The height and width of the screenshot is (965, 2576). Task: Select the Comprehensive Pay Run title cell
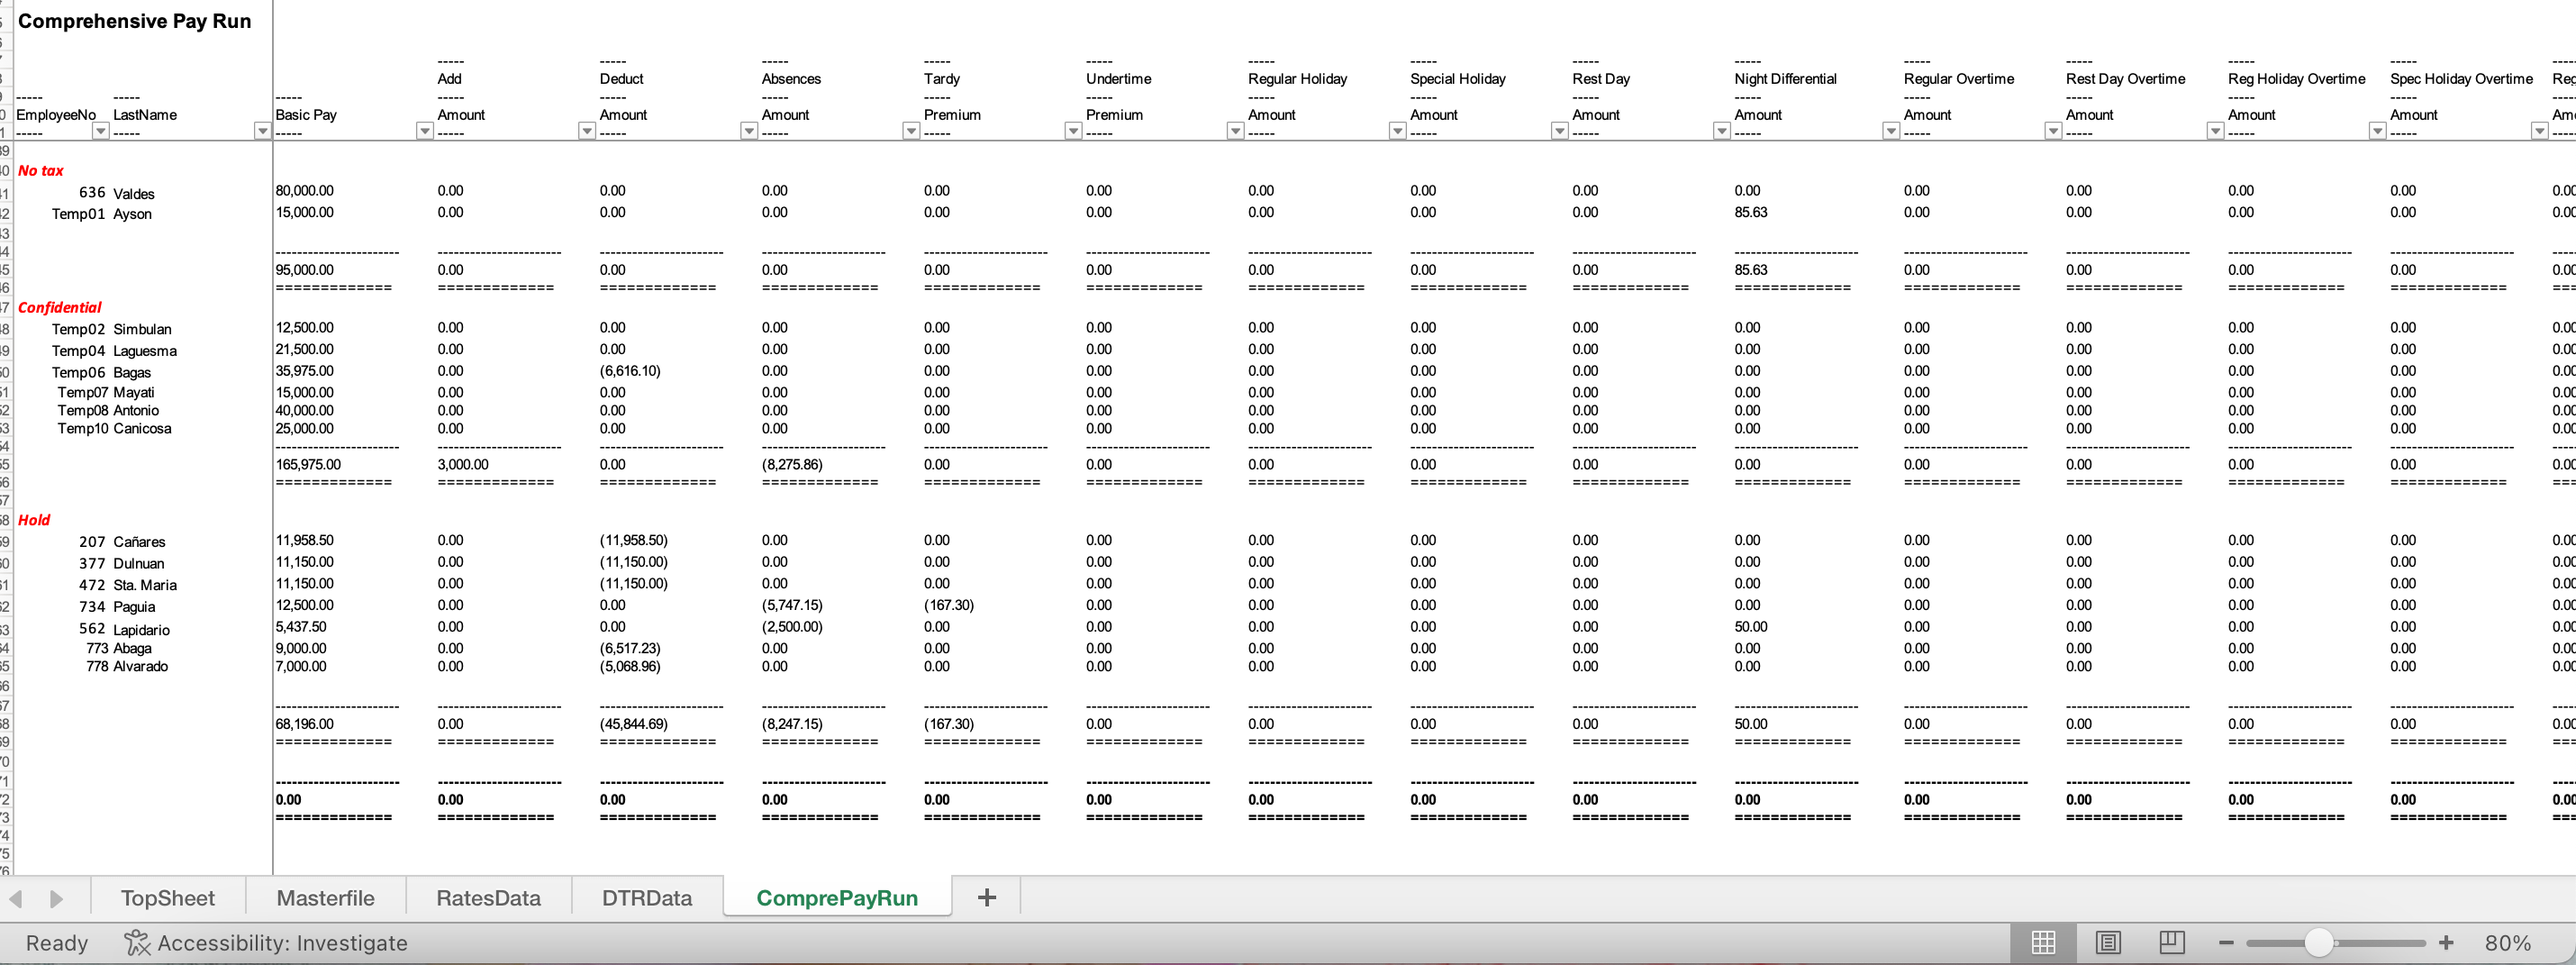(135, 21)
